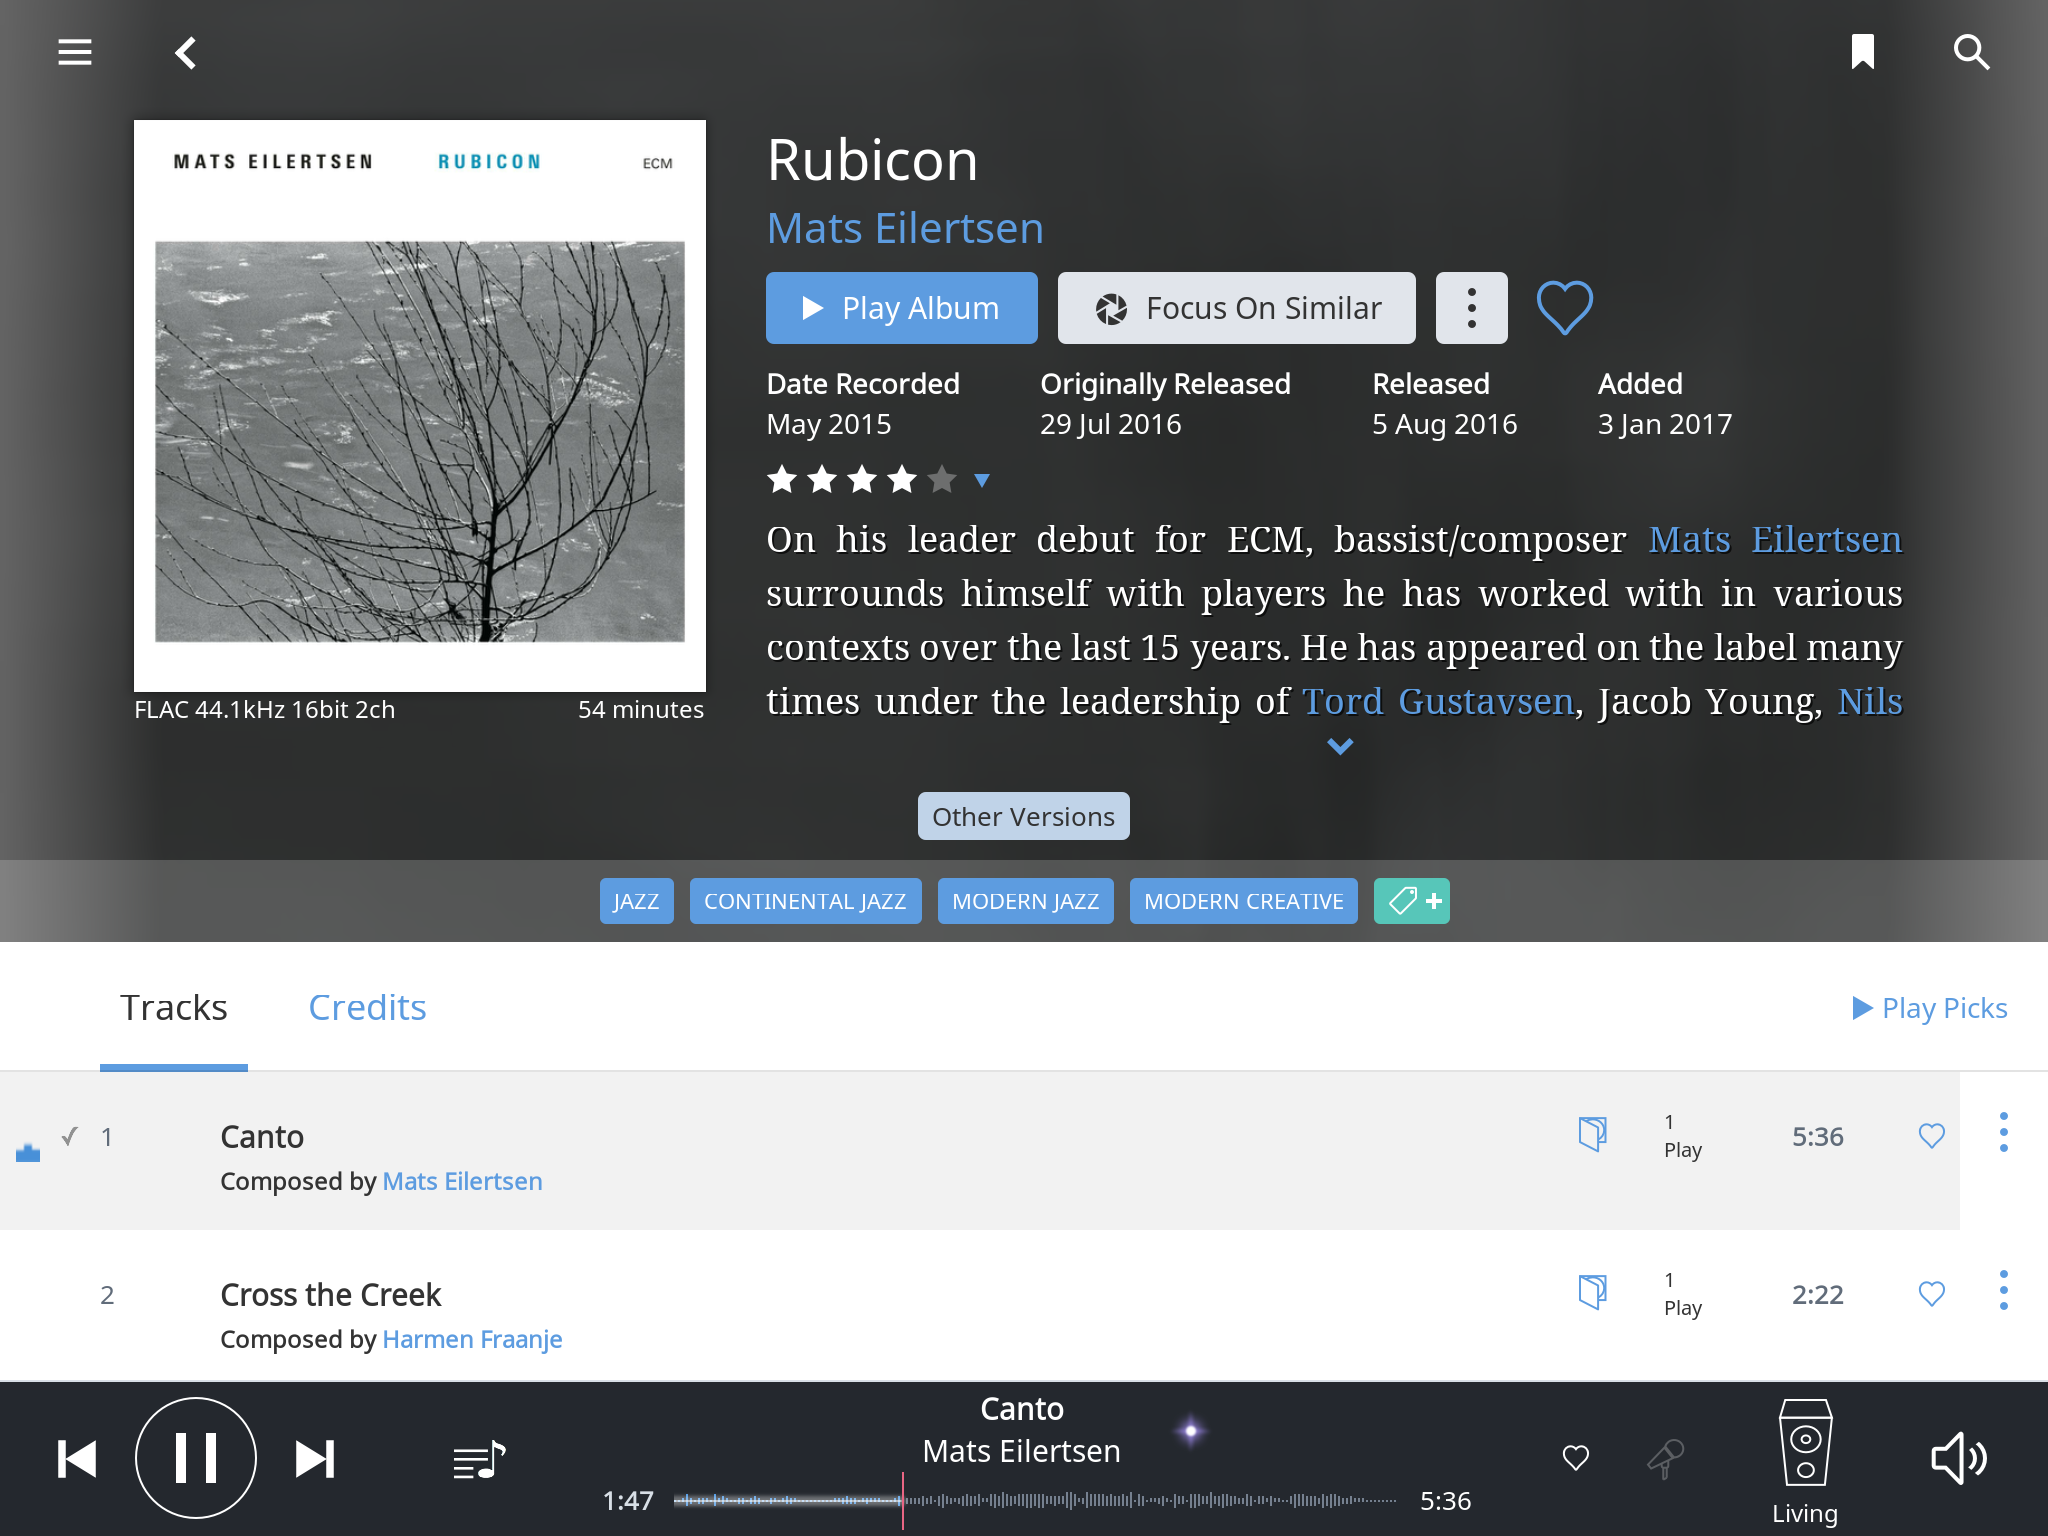This screenshot has height=1536, width=2048.
Task: Open the hamburger navigation menu
Action: pos(75,52)
